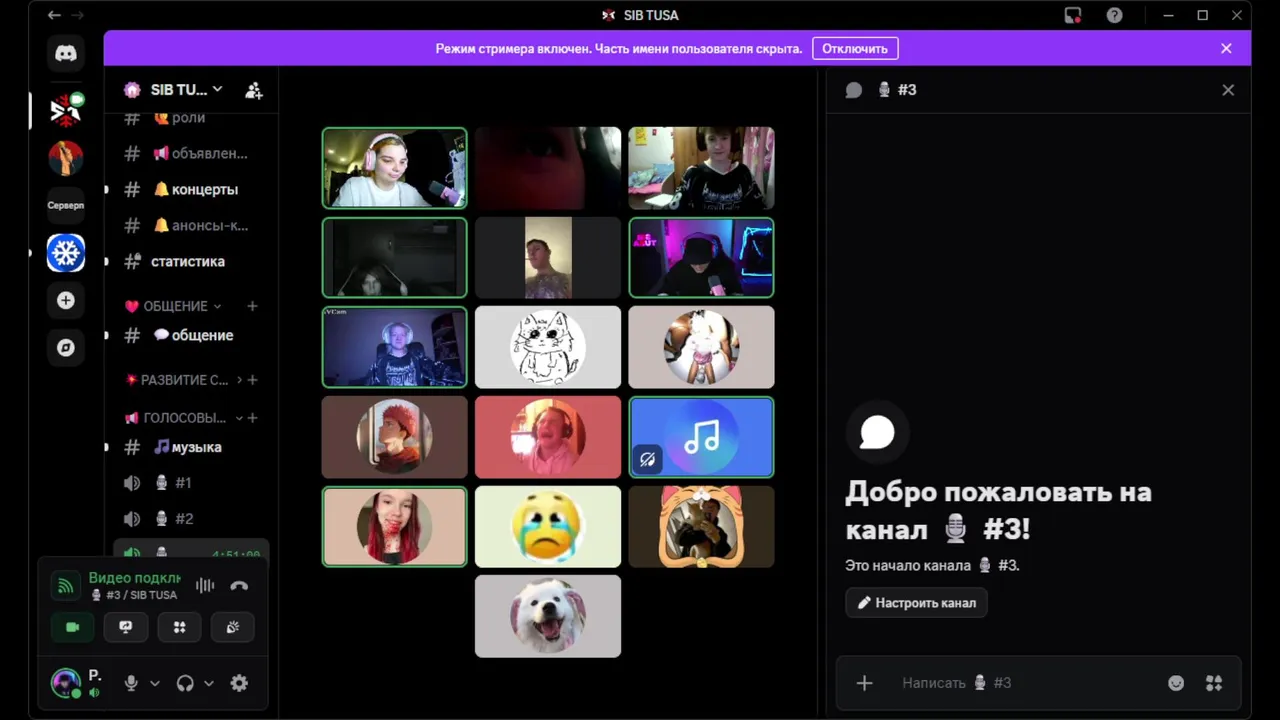The width and height of the screenshot is (1280, 720).
Task: Attach a file with plus icon
Action: pos(865,683)
